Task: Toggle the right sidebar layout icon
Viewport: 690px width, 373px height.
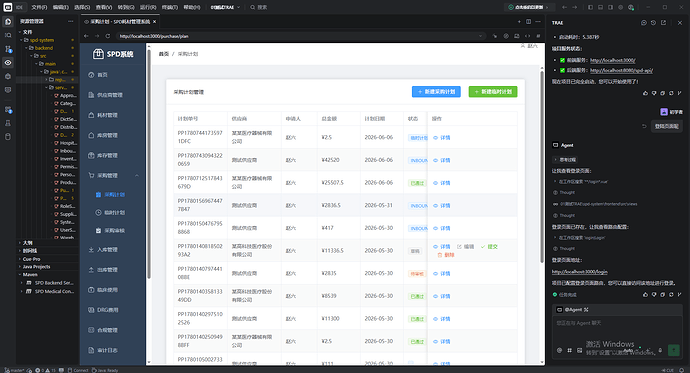Action: [610, 7]
